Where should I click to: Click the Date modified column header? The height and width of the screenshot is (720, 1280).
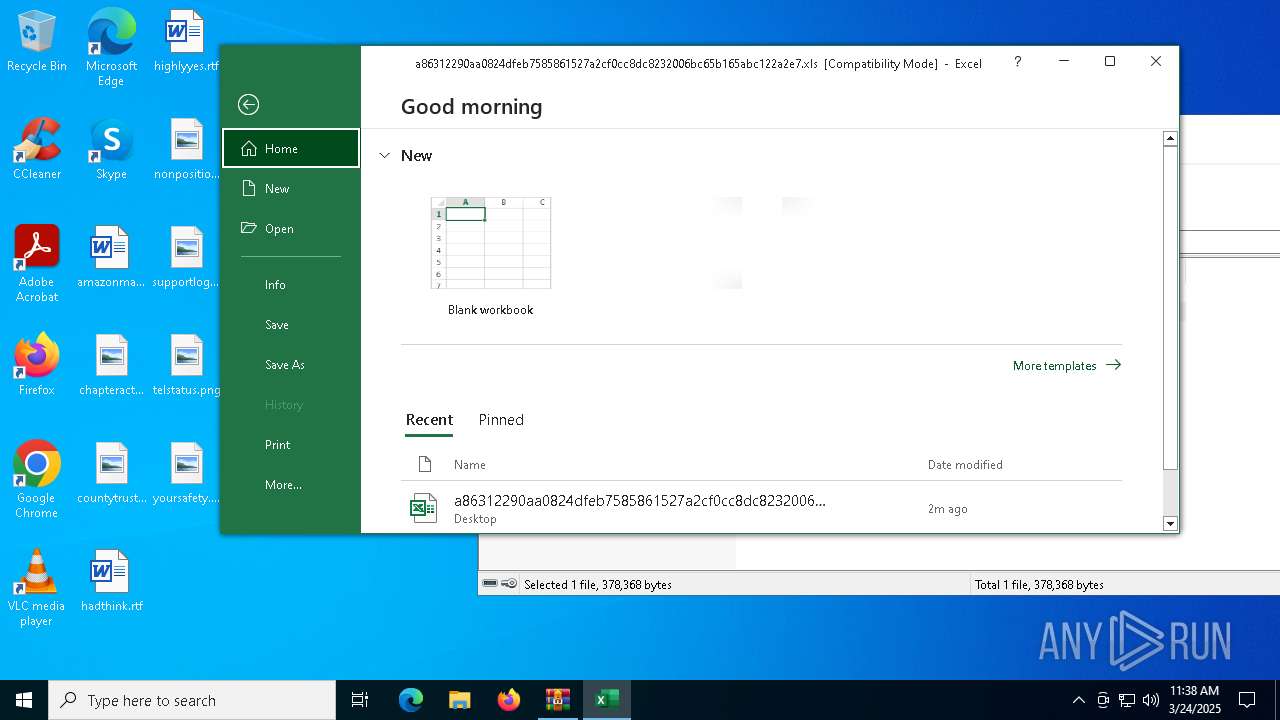pyautogui.click(x=965, y=465)
